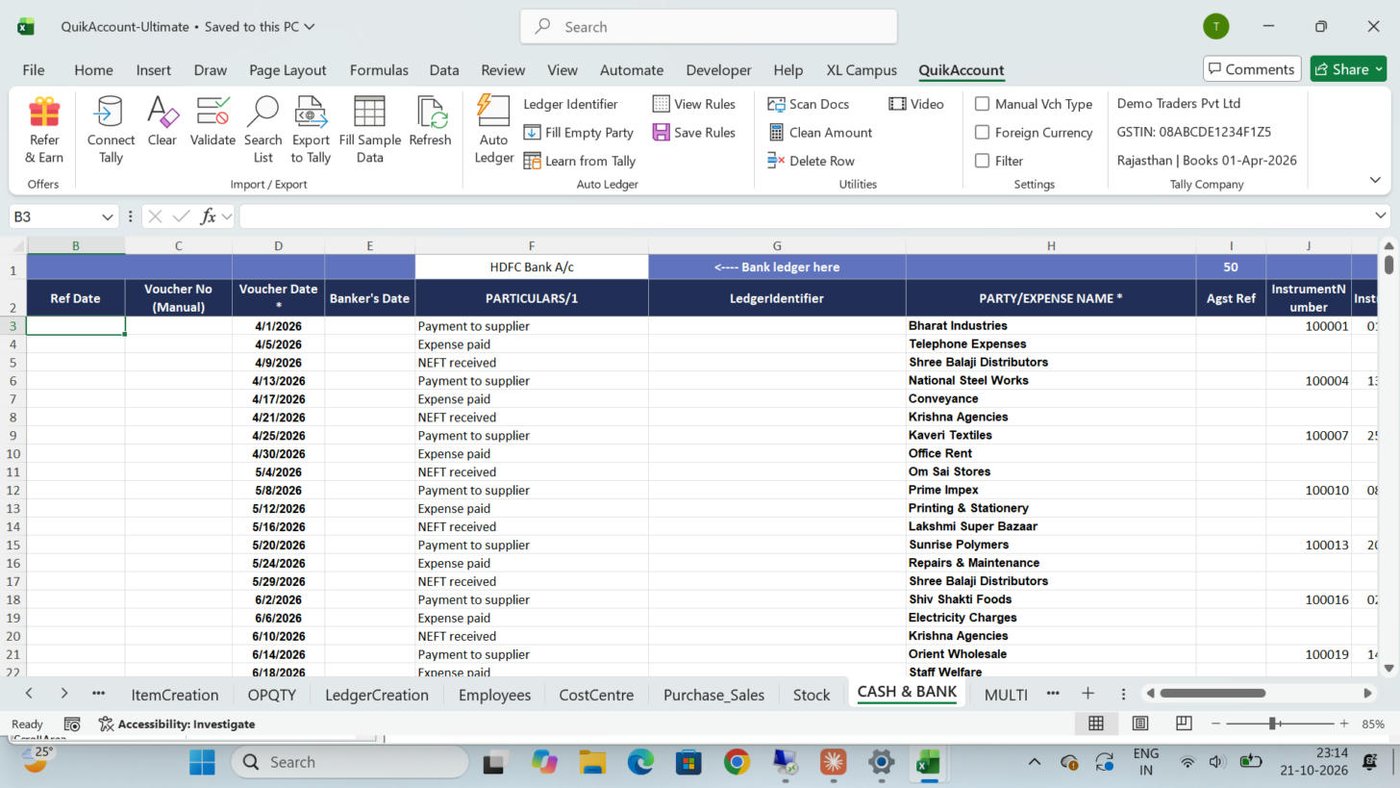
Task: Click Fill Empty Party in ribbon
Action: (x=578, y=132)
